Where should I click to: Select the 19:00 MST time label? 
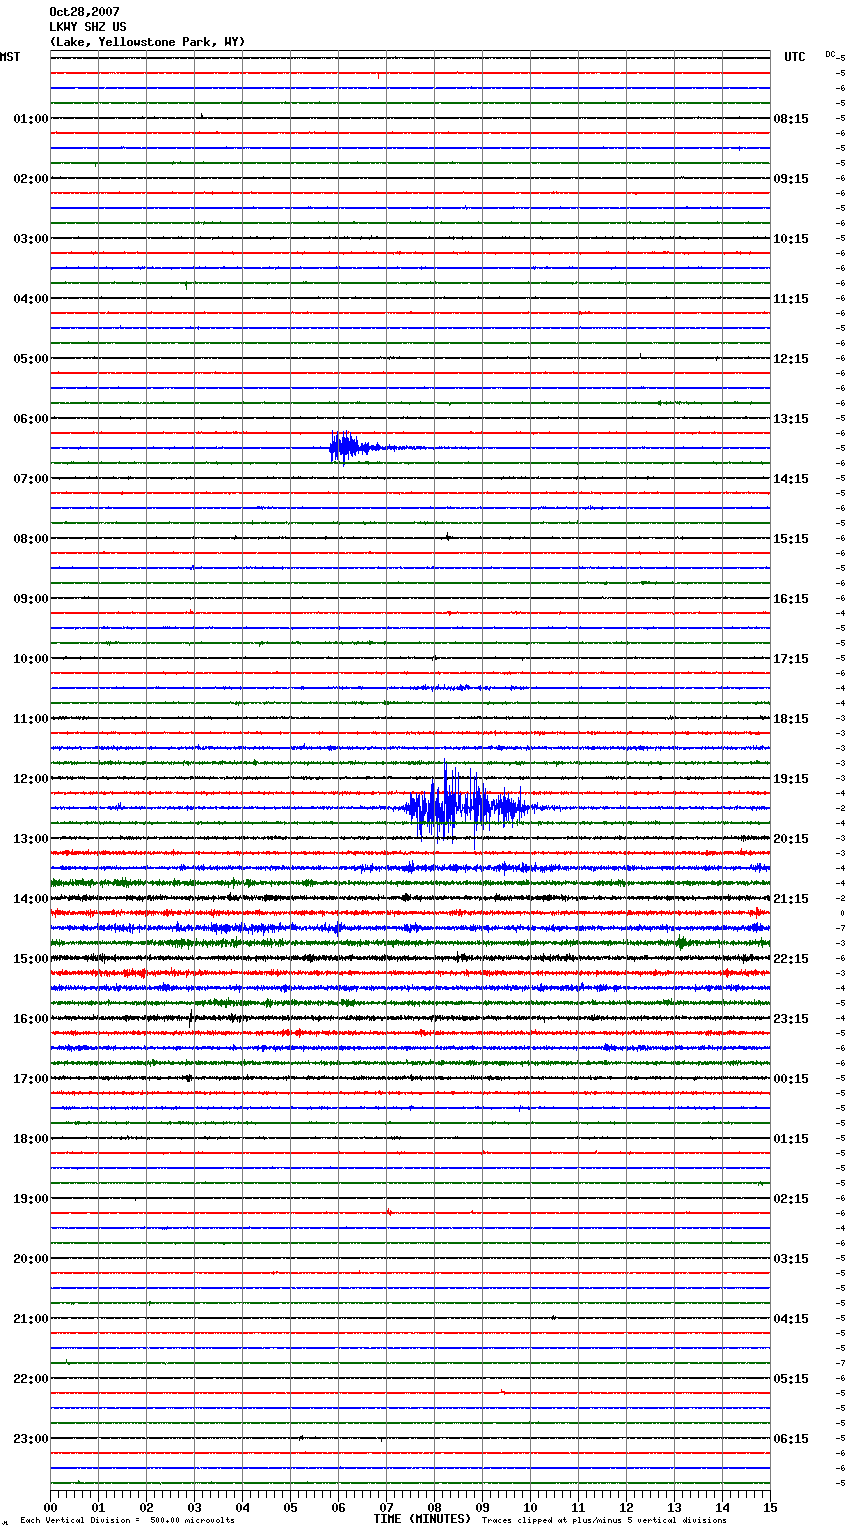pos(31,1199)
